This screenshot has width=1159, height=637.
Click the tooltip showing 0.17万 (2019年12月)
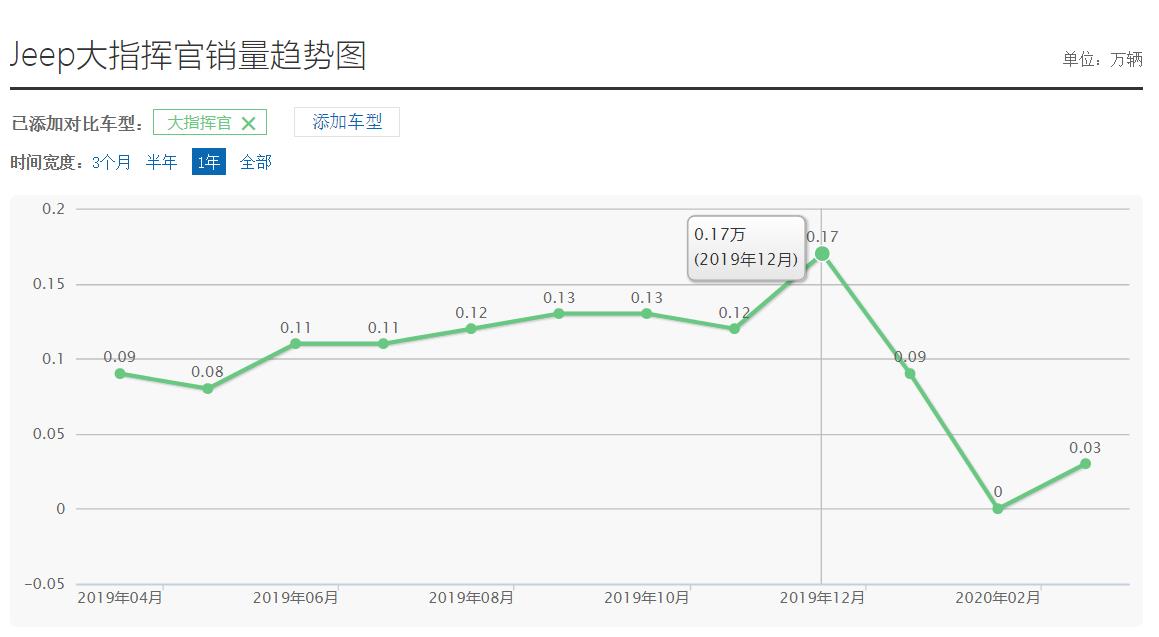[747, 249]
